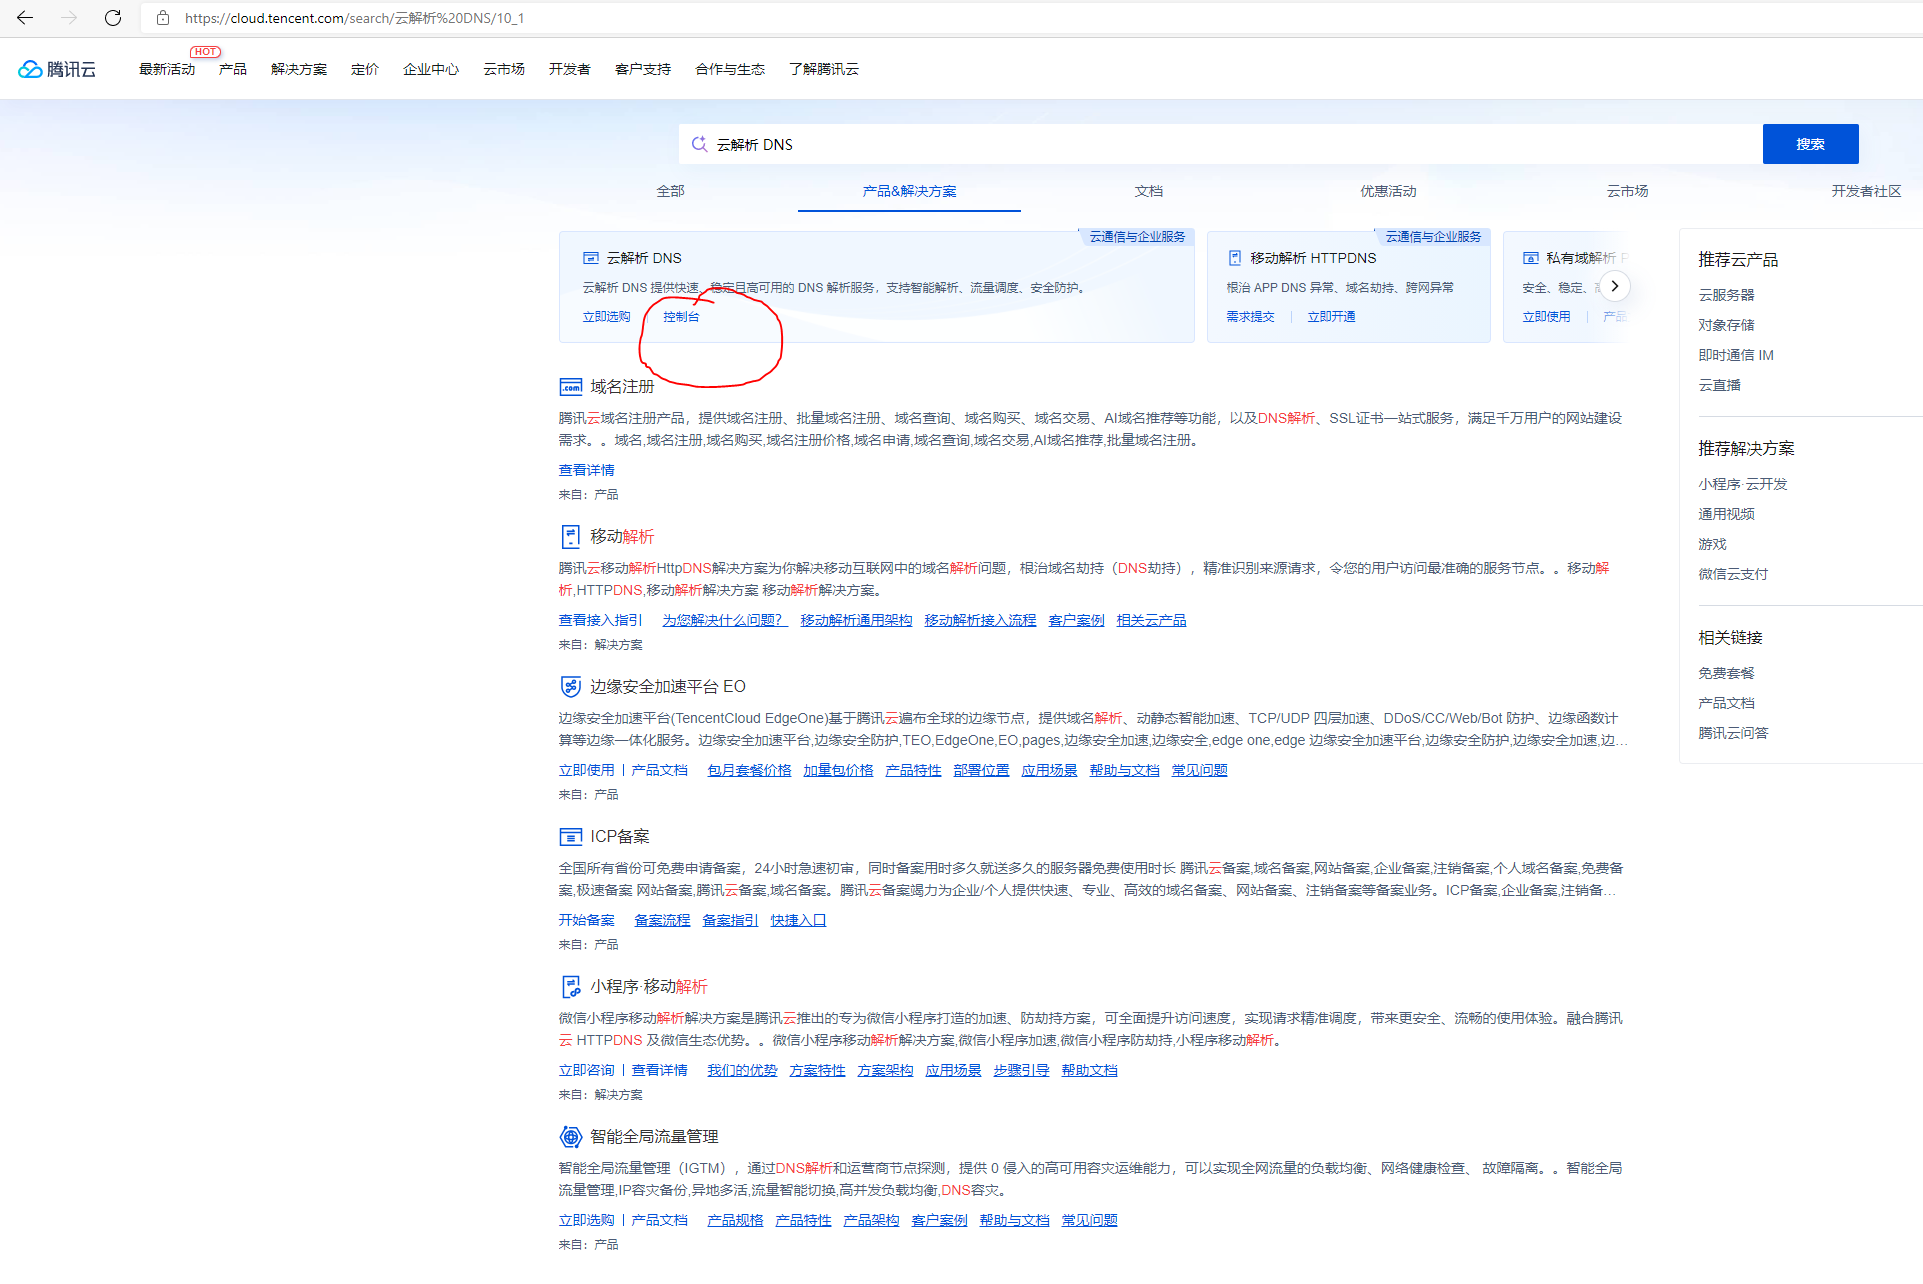
Task: Open 云服务器 in the recommended products list
Action: click(1726, 295)
